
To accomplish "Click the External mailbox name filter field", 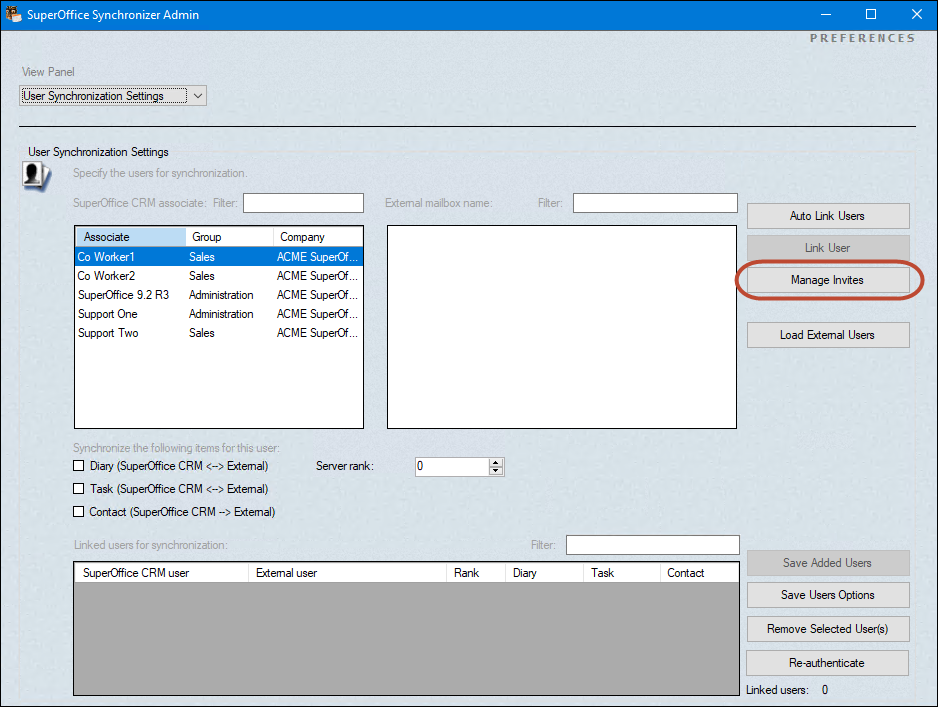I will pos(654,204).
